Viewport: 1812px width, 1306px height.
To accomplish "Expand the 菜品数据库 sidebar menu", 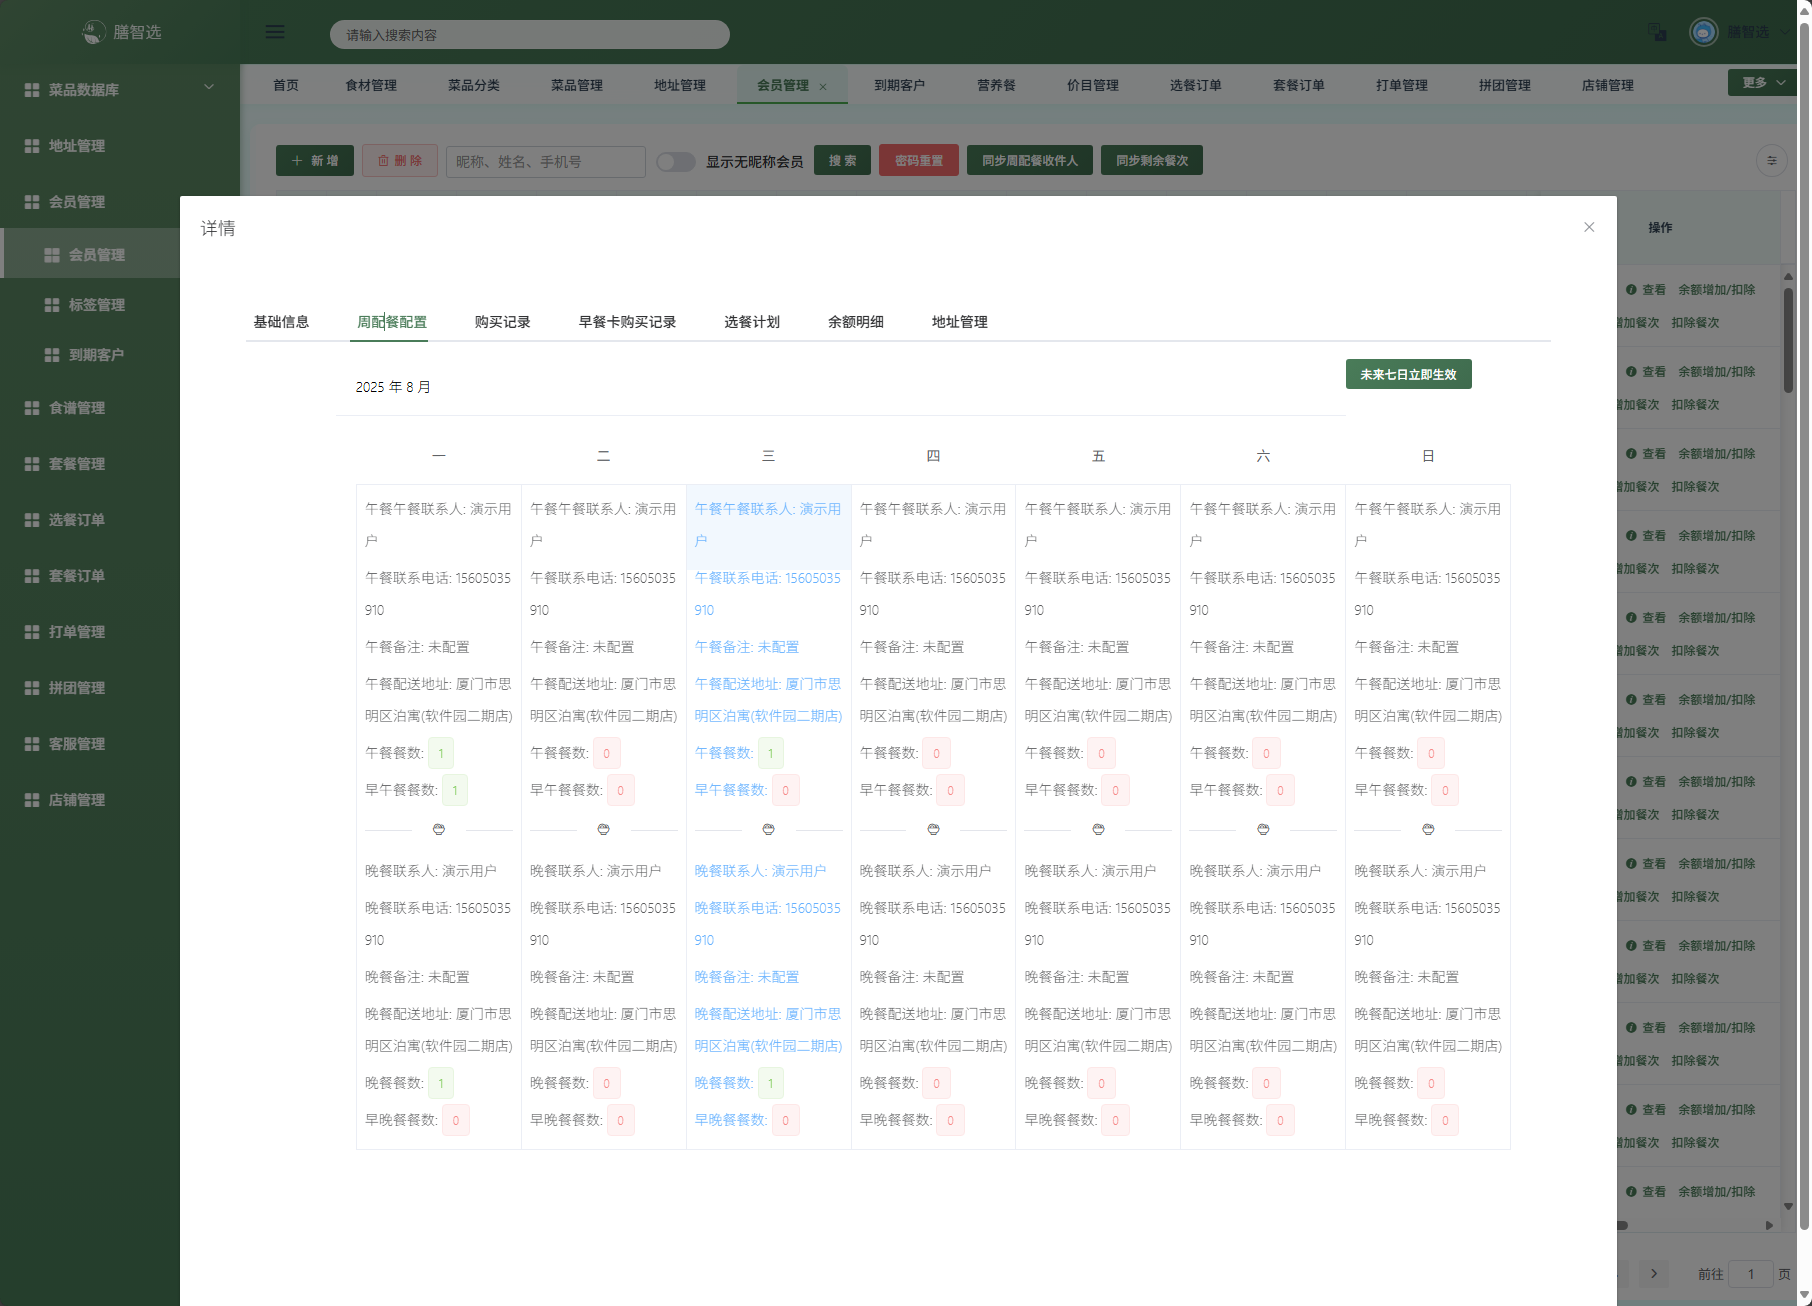I will coord(209,87).
